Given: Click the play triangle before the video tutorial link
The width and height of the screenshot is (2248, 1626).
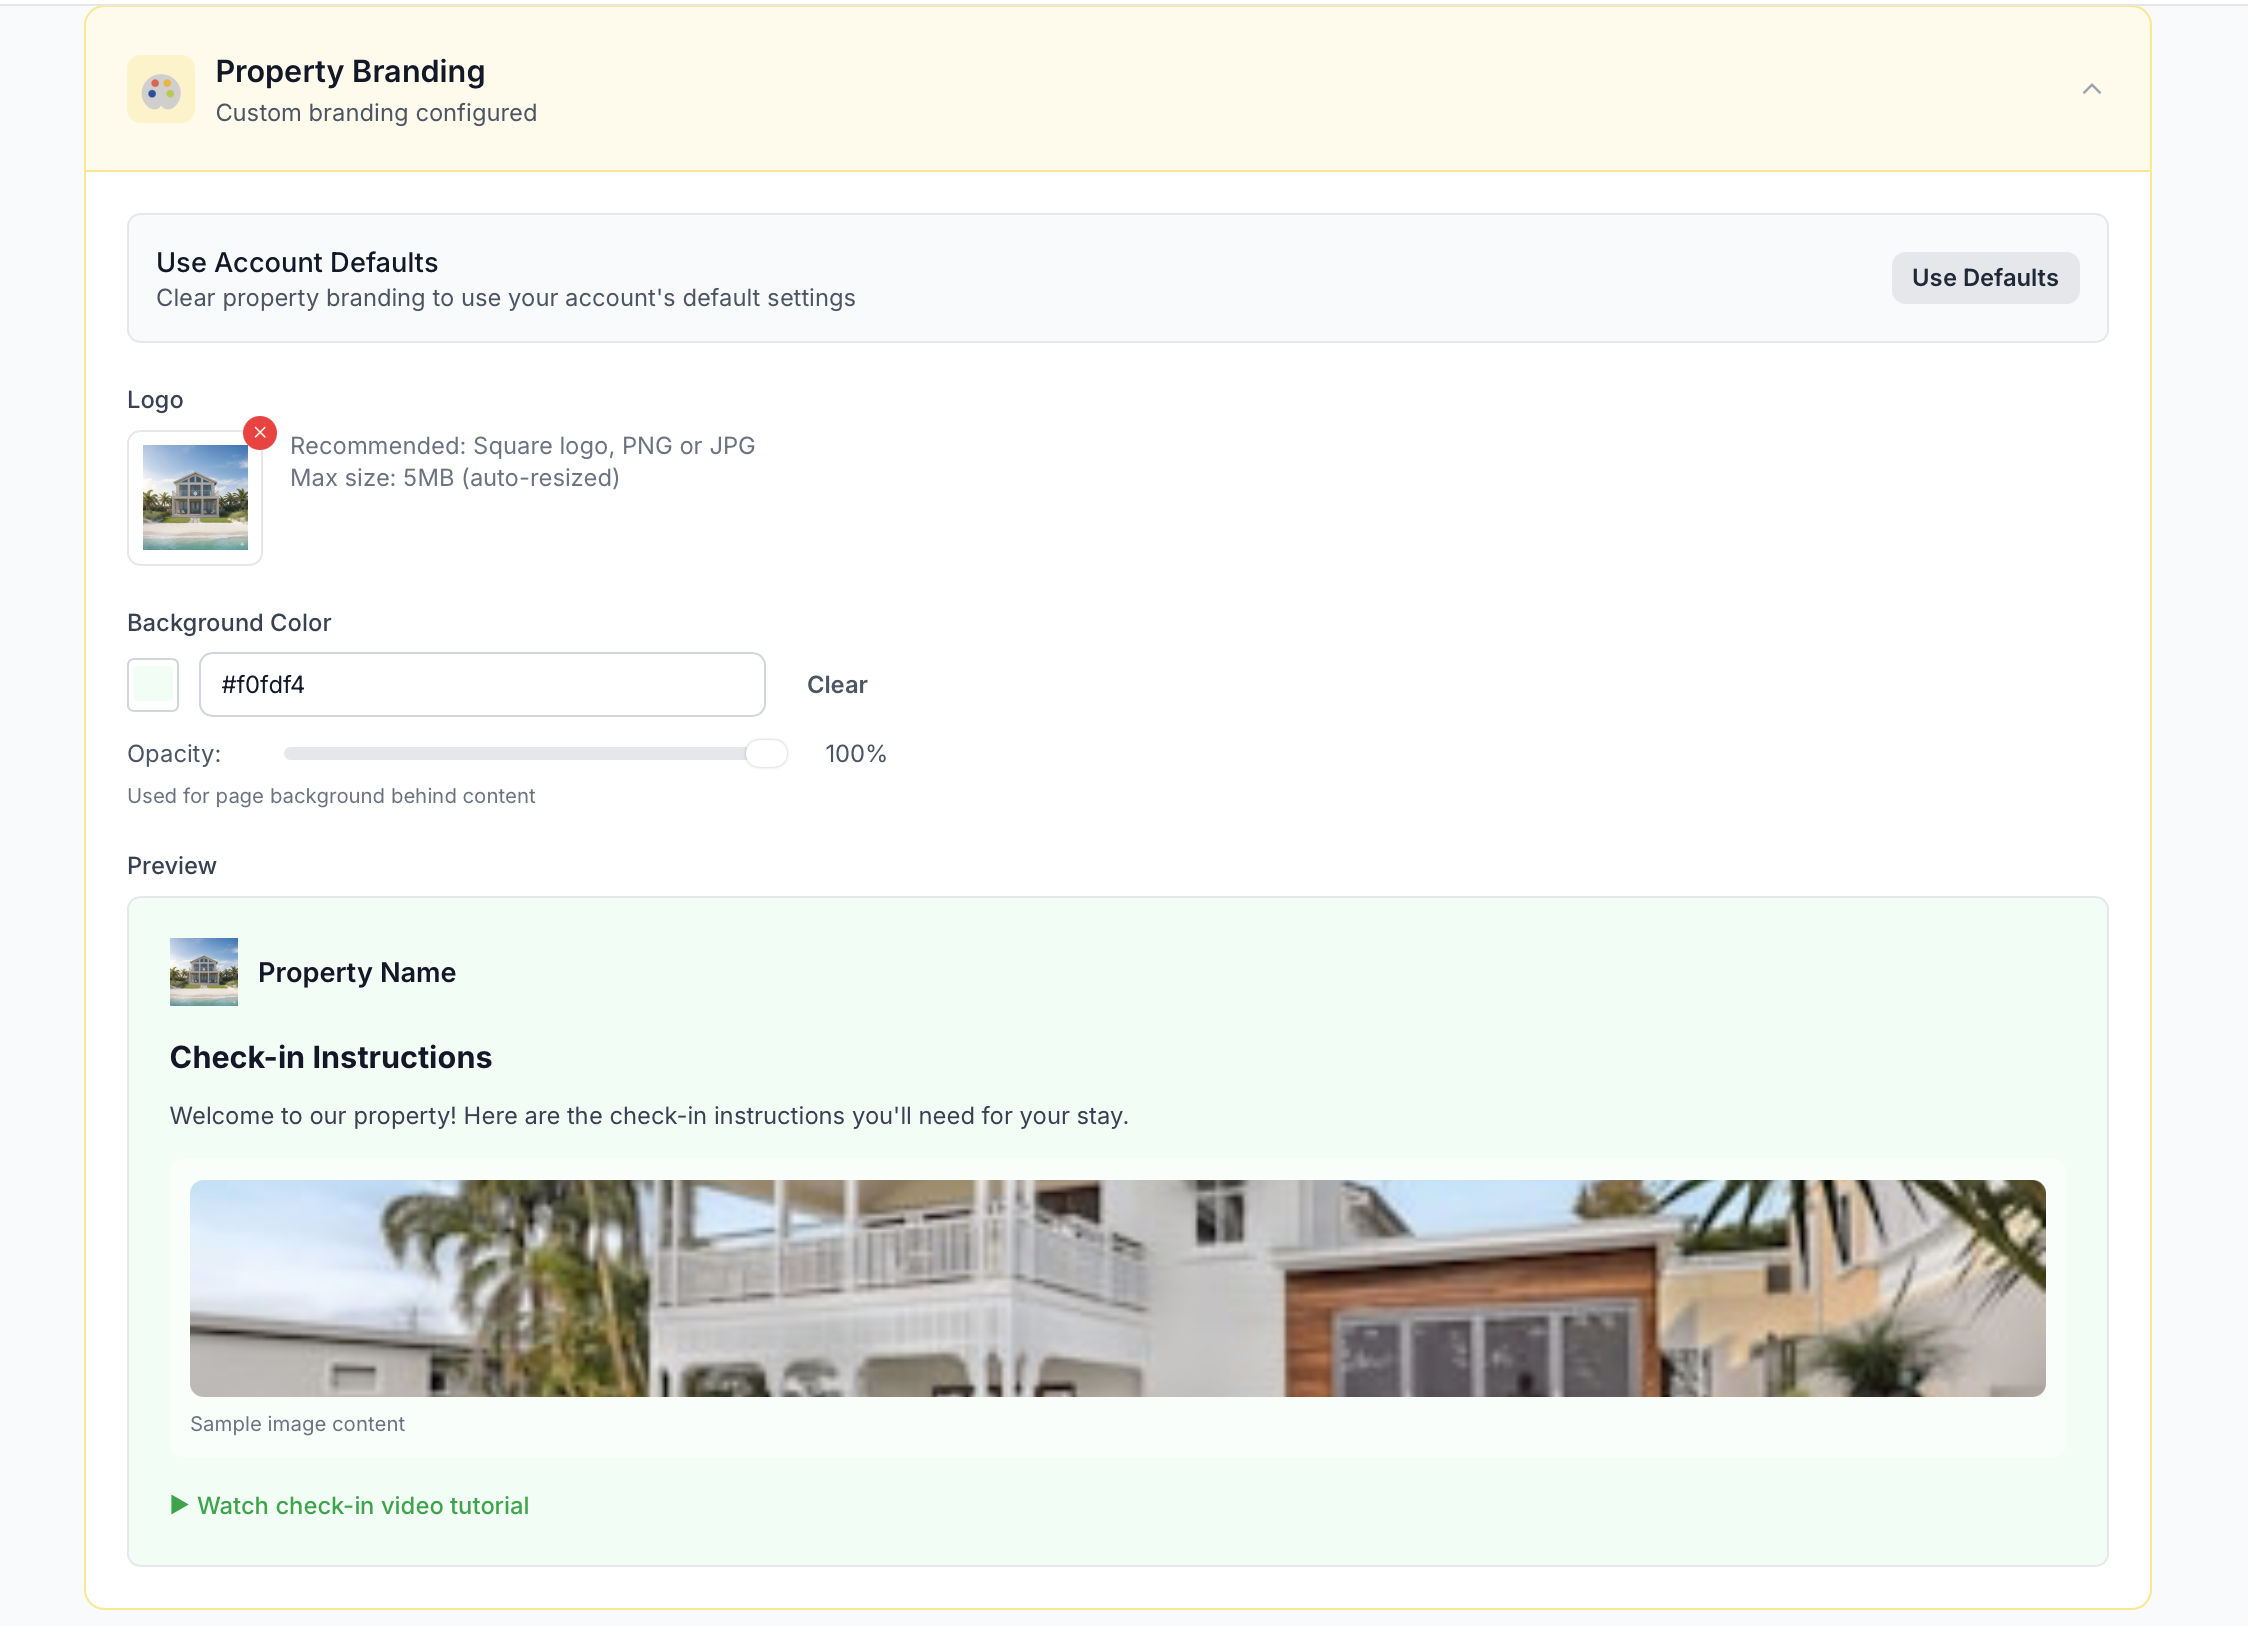Looking at the screenshot, I should 179,1505.
